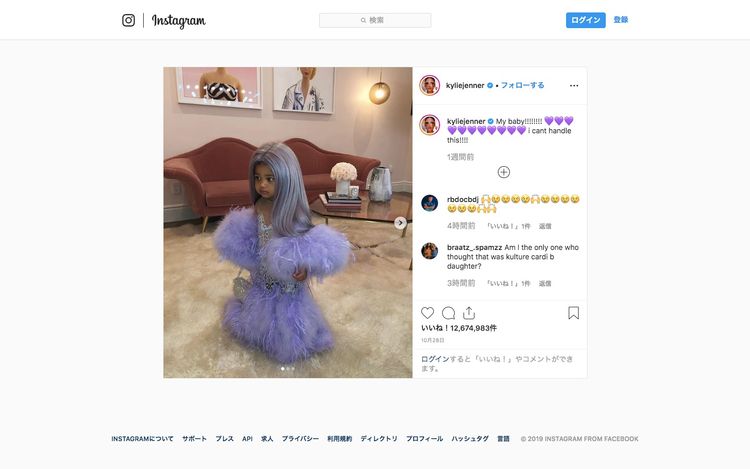The height and width of the screenshot is (469, 750).
Task: Click the blue ログイン button
Action: [x=585, y=20]
